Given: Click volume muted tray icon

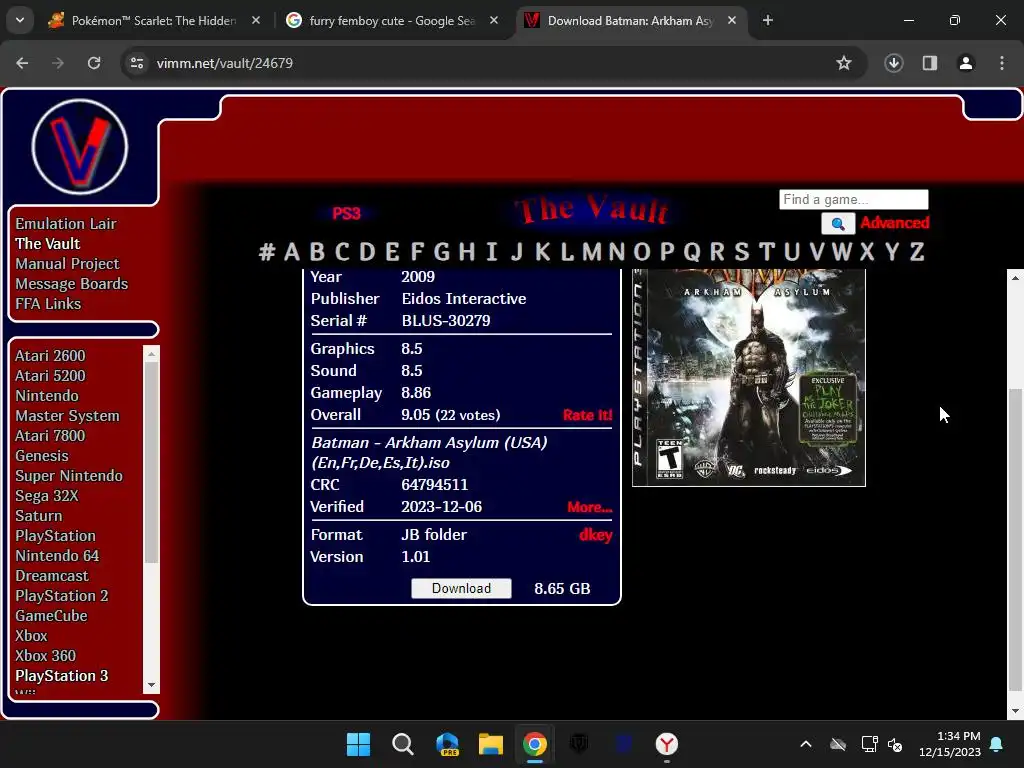Looking at the screenshot, I should (x=895, y=744).
